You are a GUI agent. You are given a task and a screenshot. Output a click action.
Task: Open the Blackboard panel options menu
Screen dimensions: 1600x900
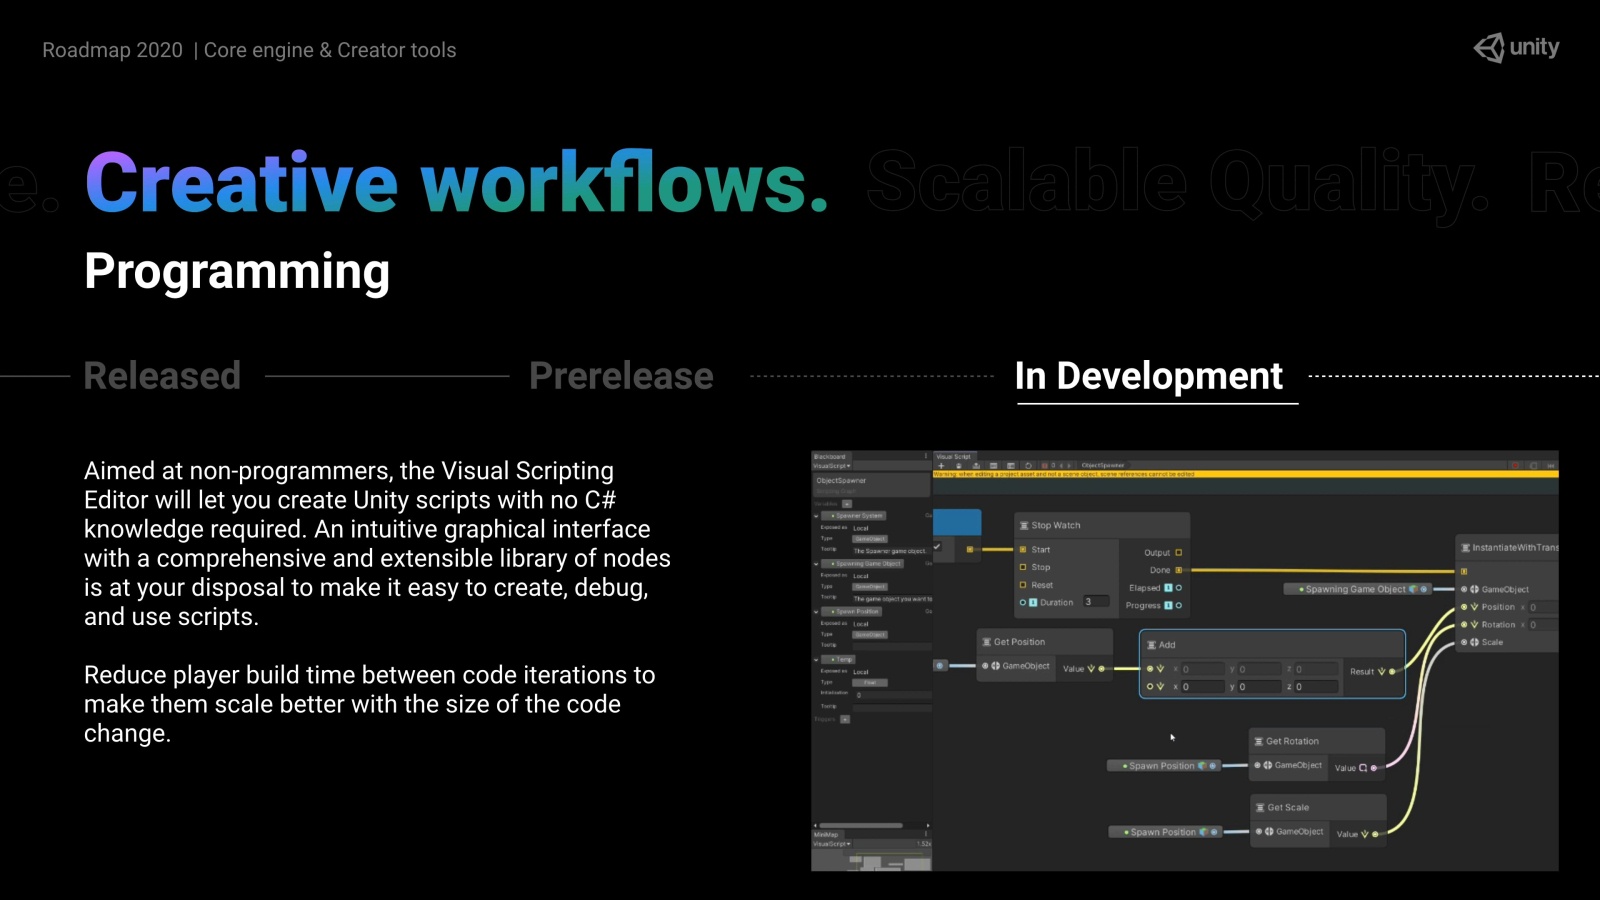(926, 457)
